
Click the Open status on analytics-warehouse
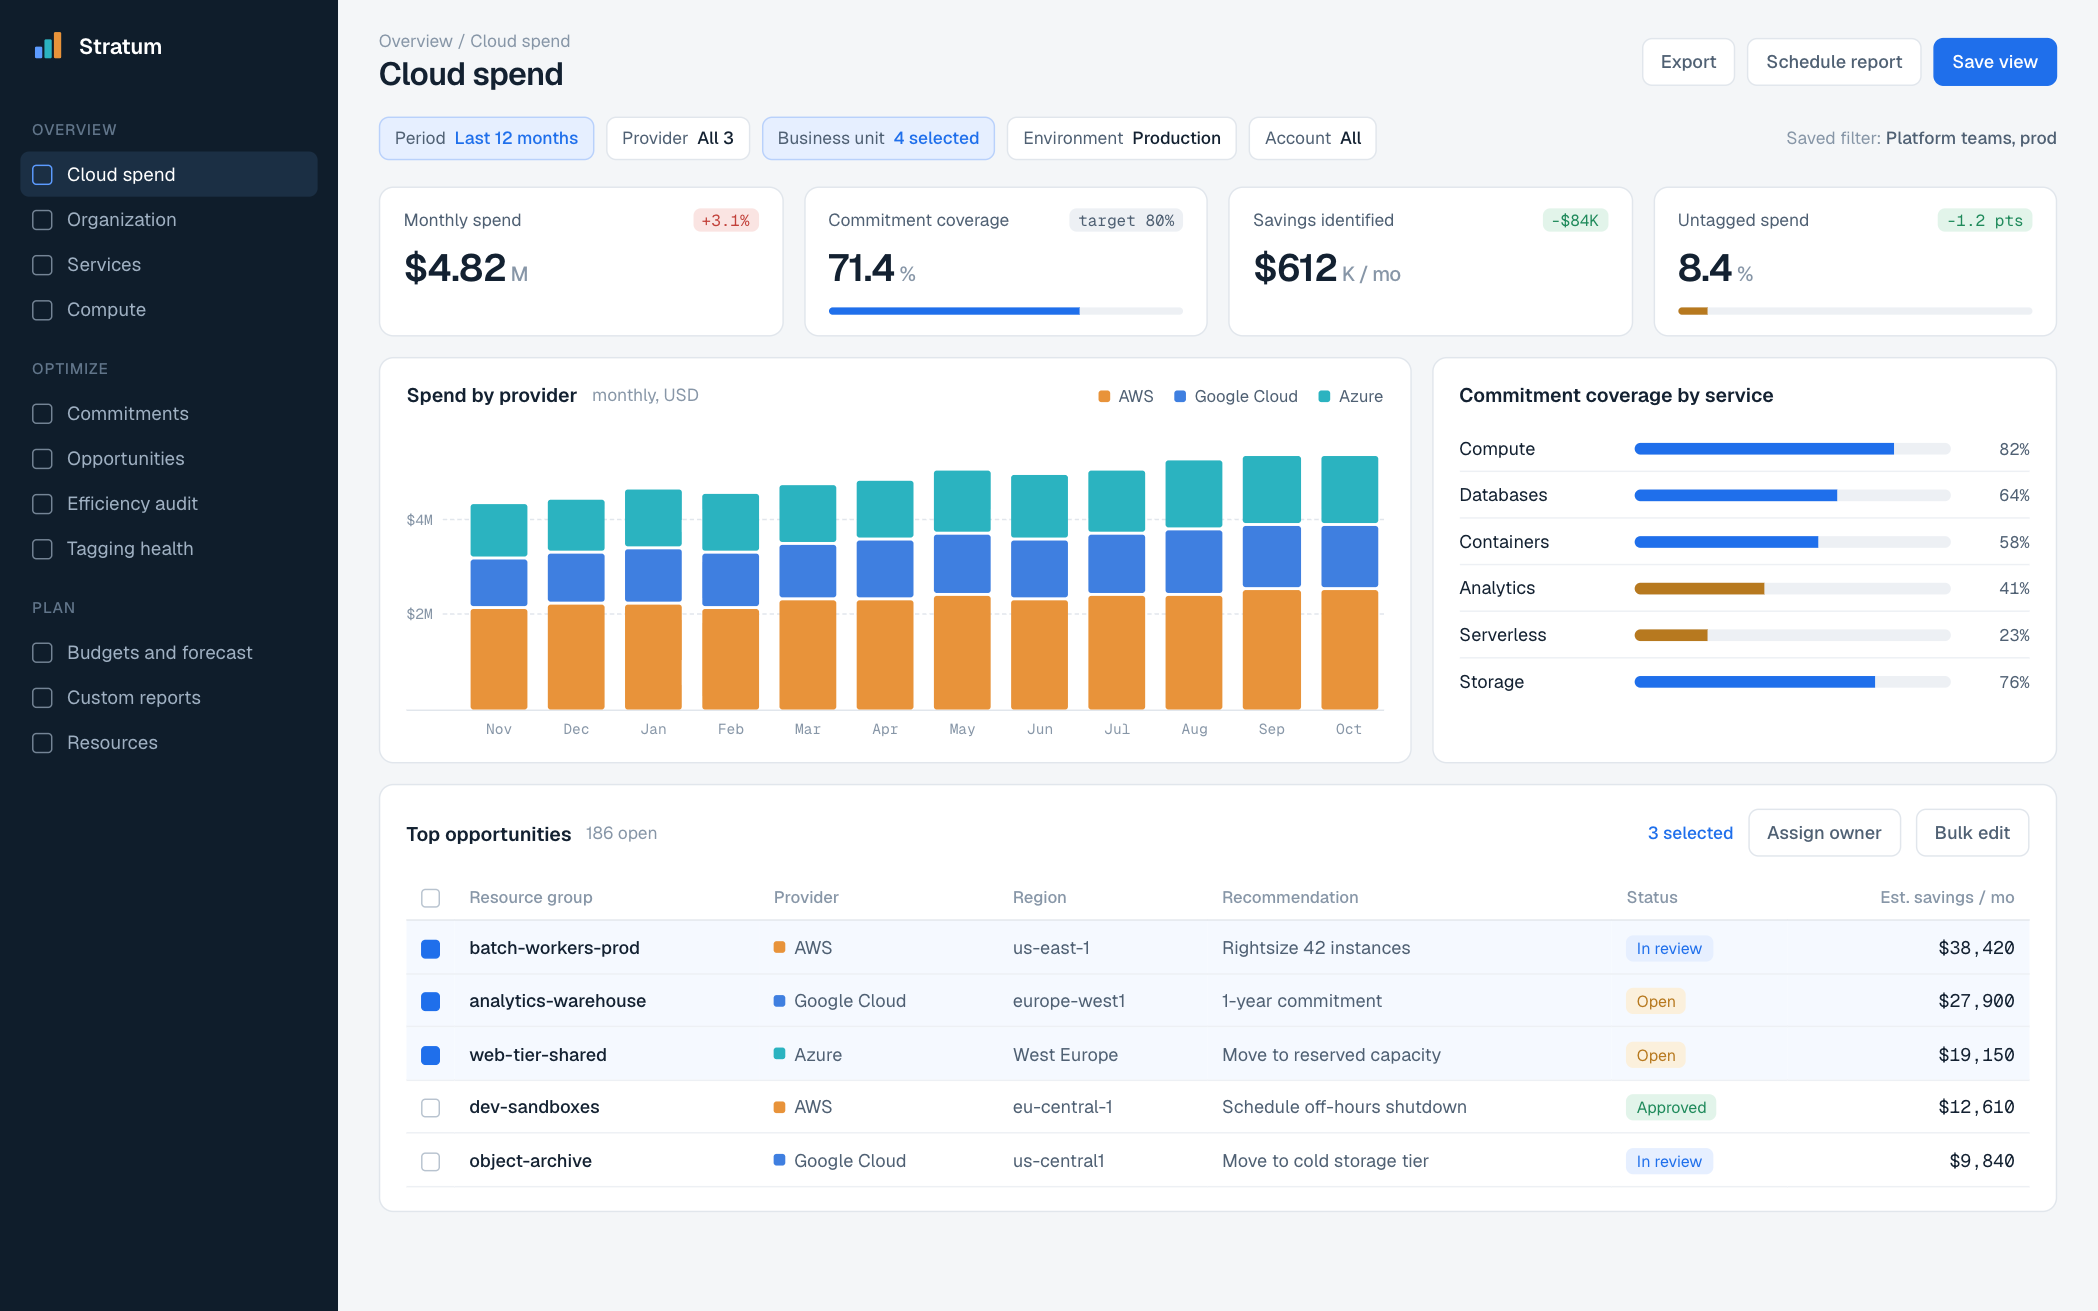[1656, 1001]
